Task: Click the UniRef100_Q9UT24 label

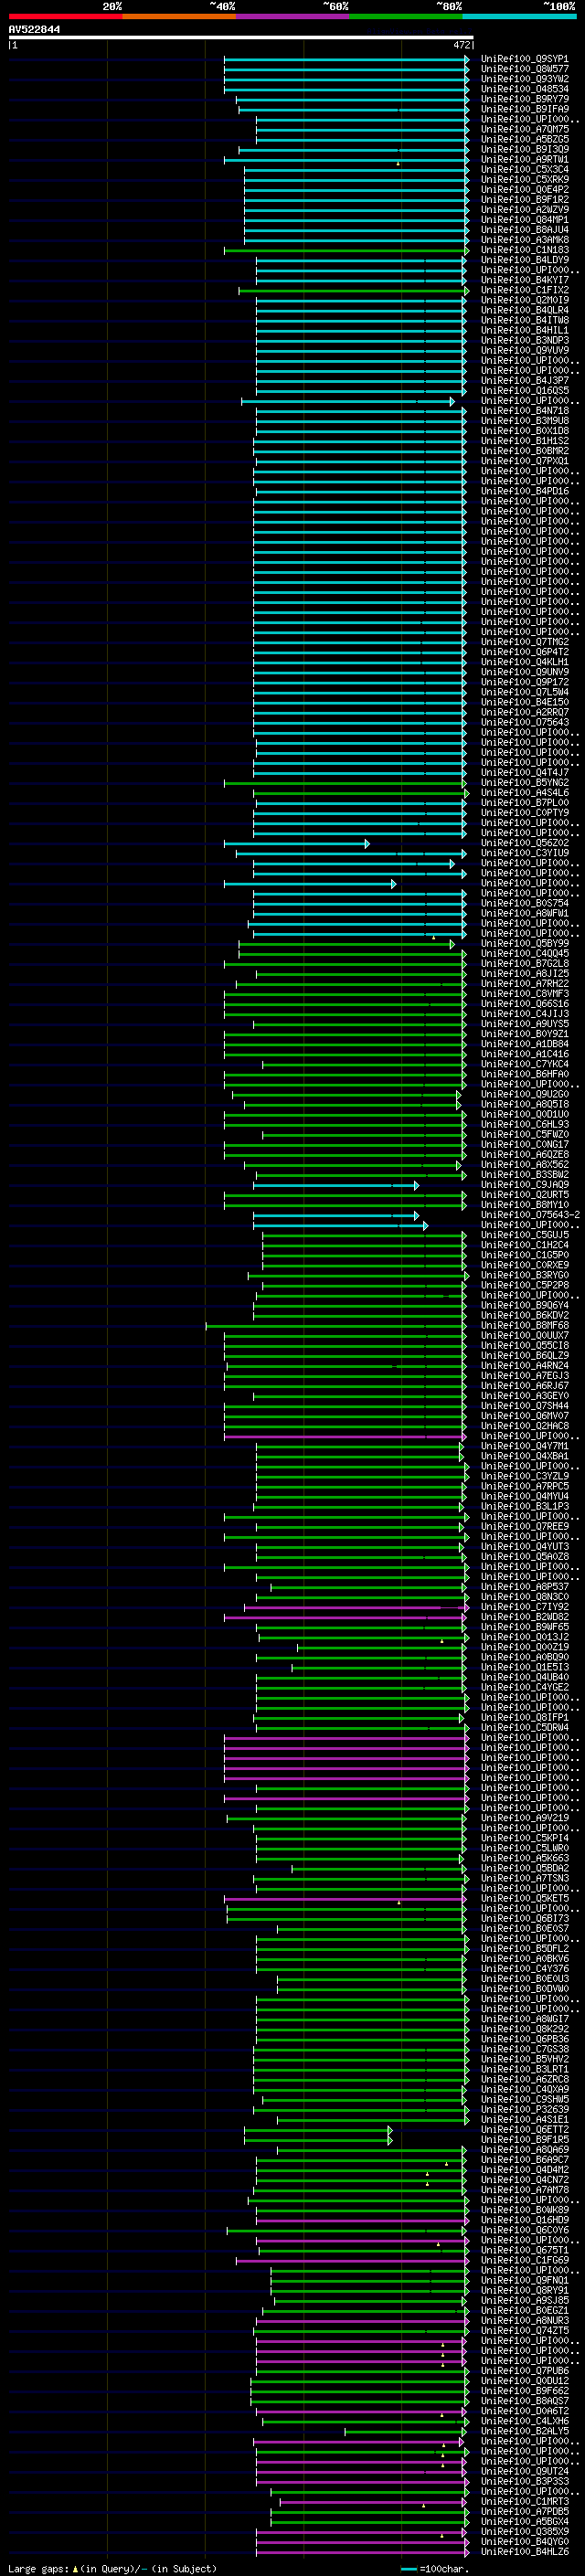Action: pyautogui.click(x=524, y=2471)
